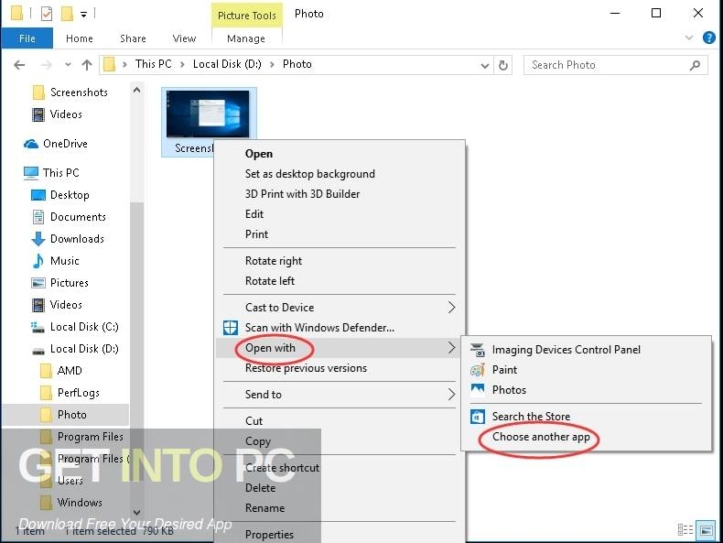Switch to the View ribbon tab
The height and width of the screenshot is (543, 723).
pyautogui.click(x=184, y=38)
